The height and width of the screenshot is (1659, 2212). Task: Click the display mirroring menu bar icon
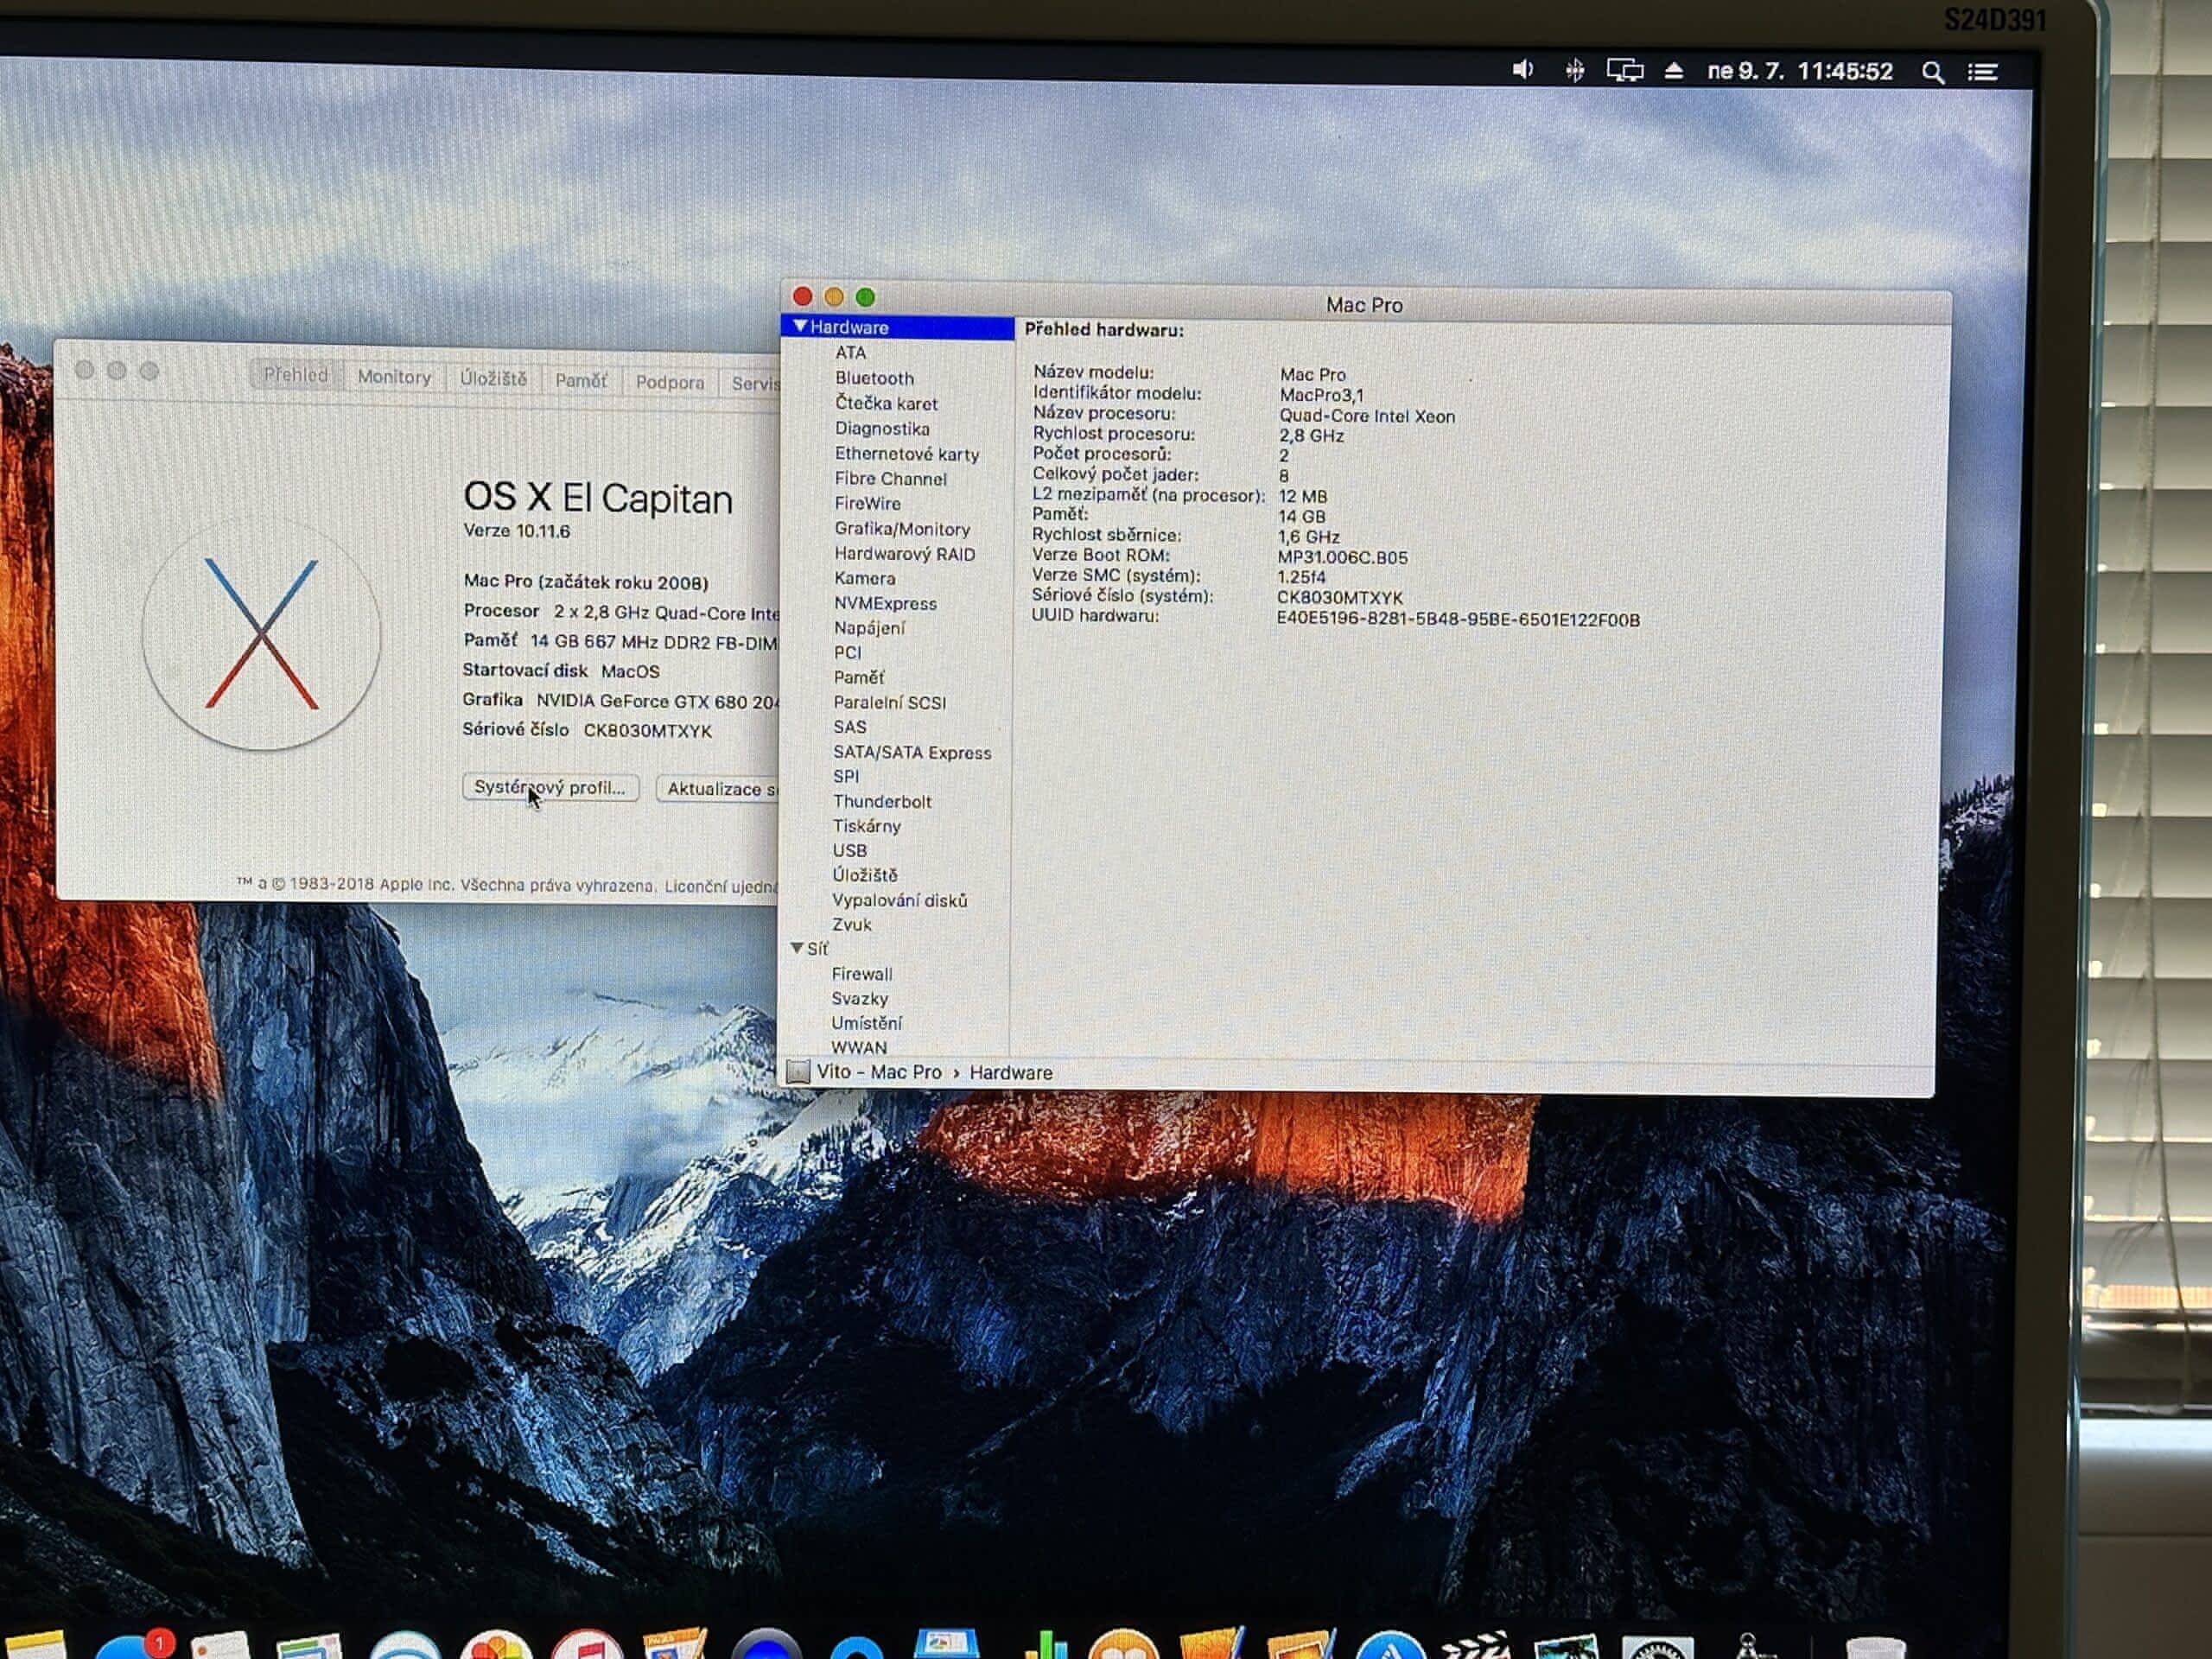click(x=1624, y=71)
